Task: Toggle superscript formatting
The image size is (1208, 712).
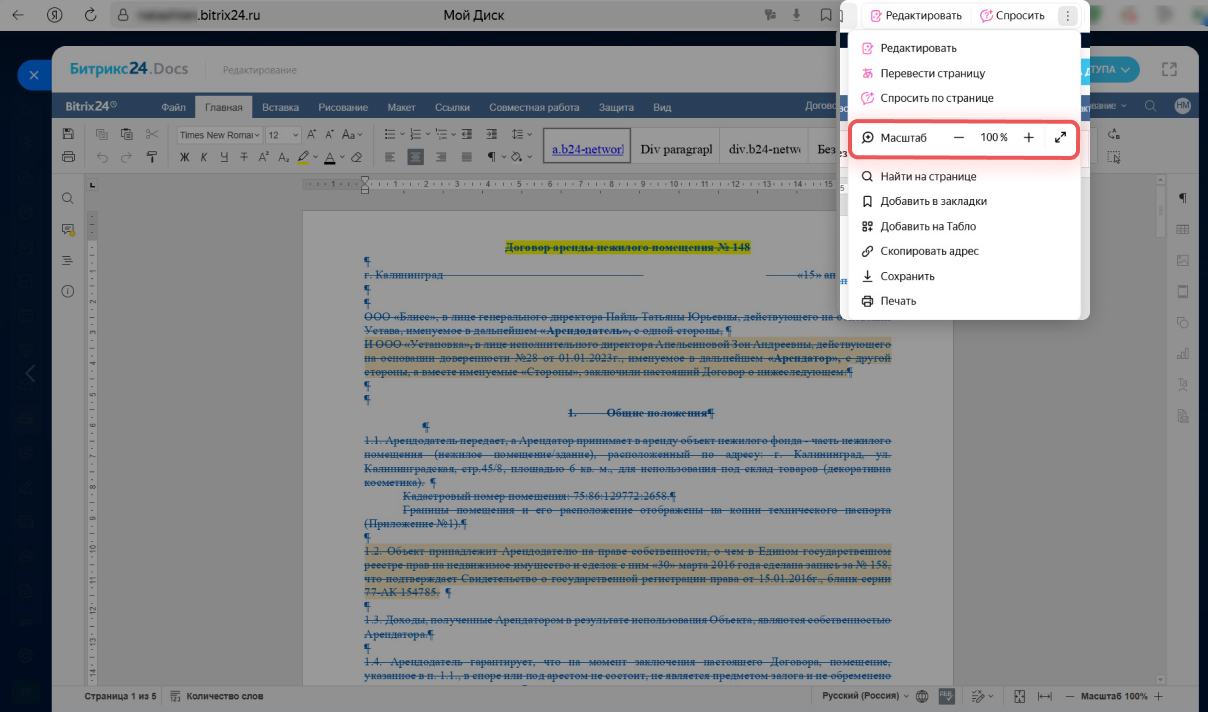Action: [264, 157]
